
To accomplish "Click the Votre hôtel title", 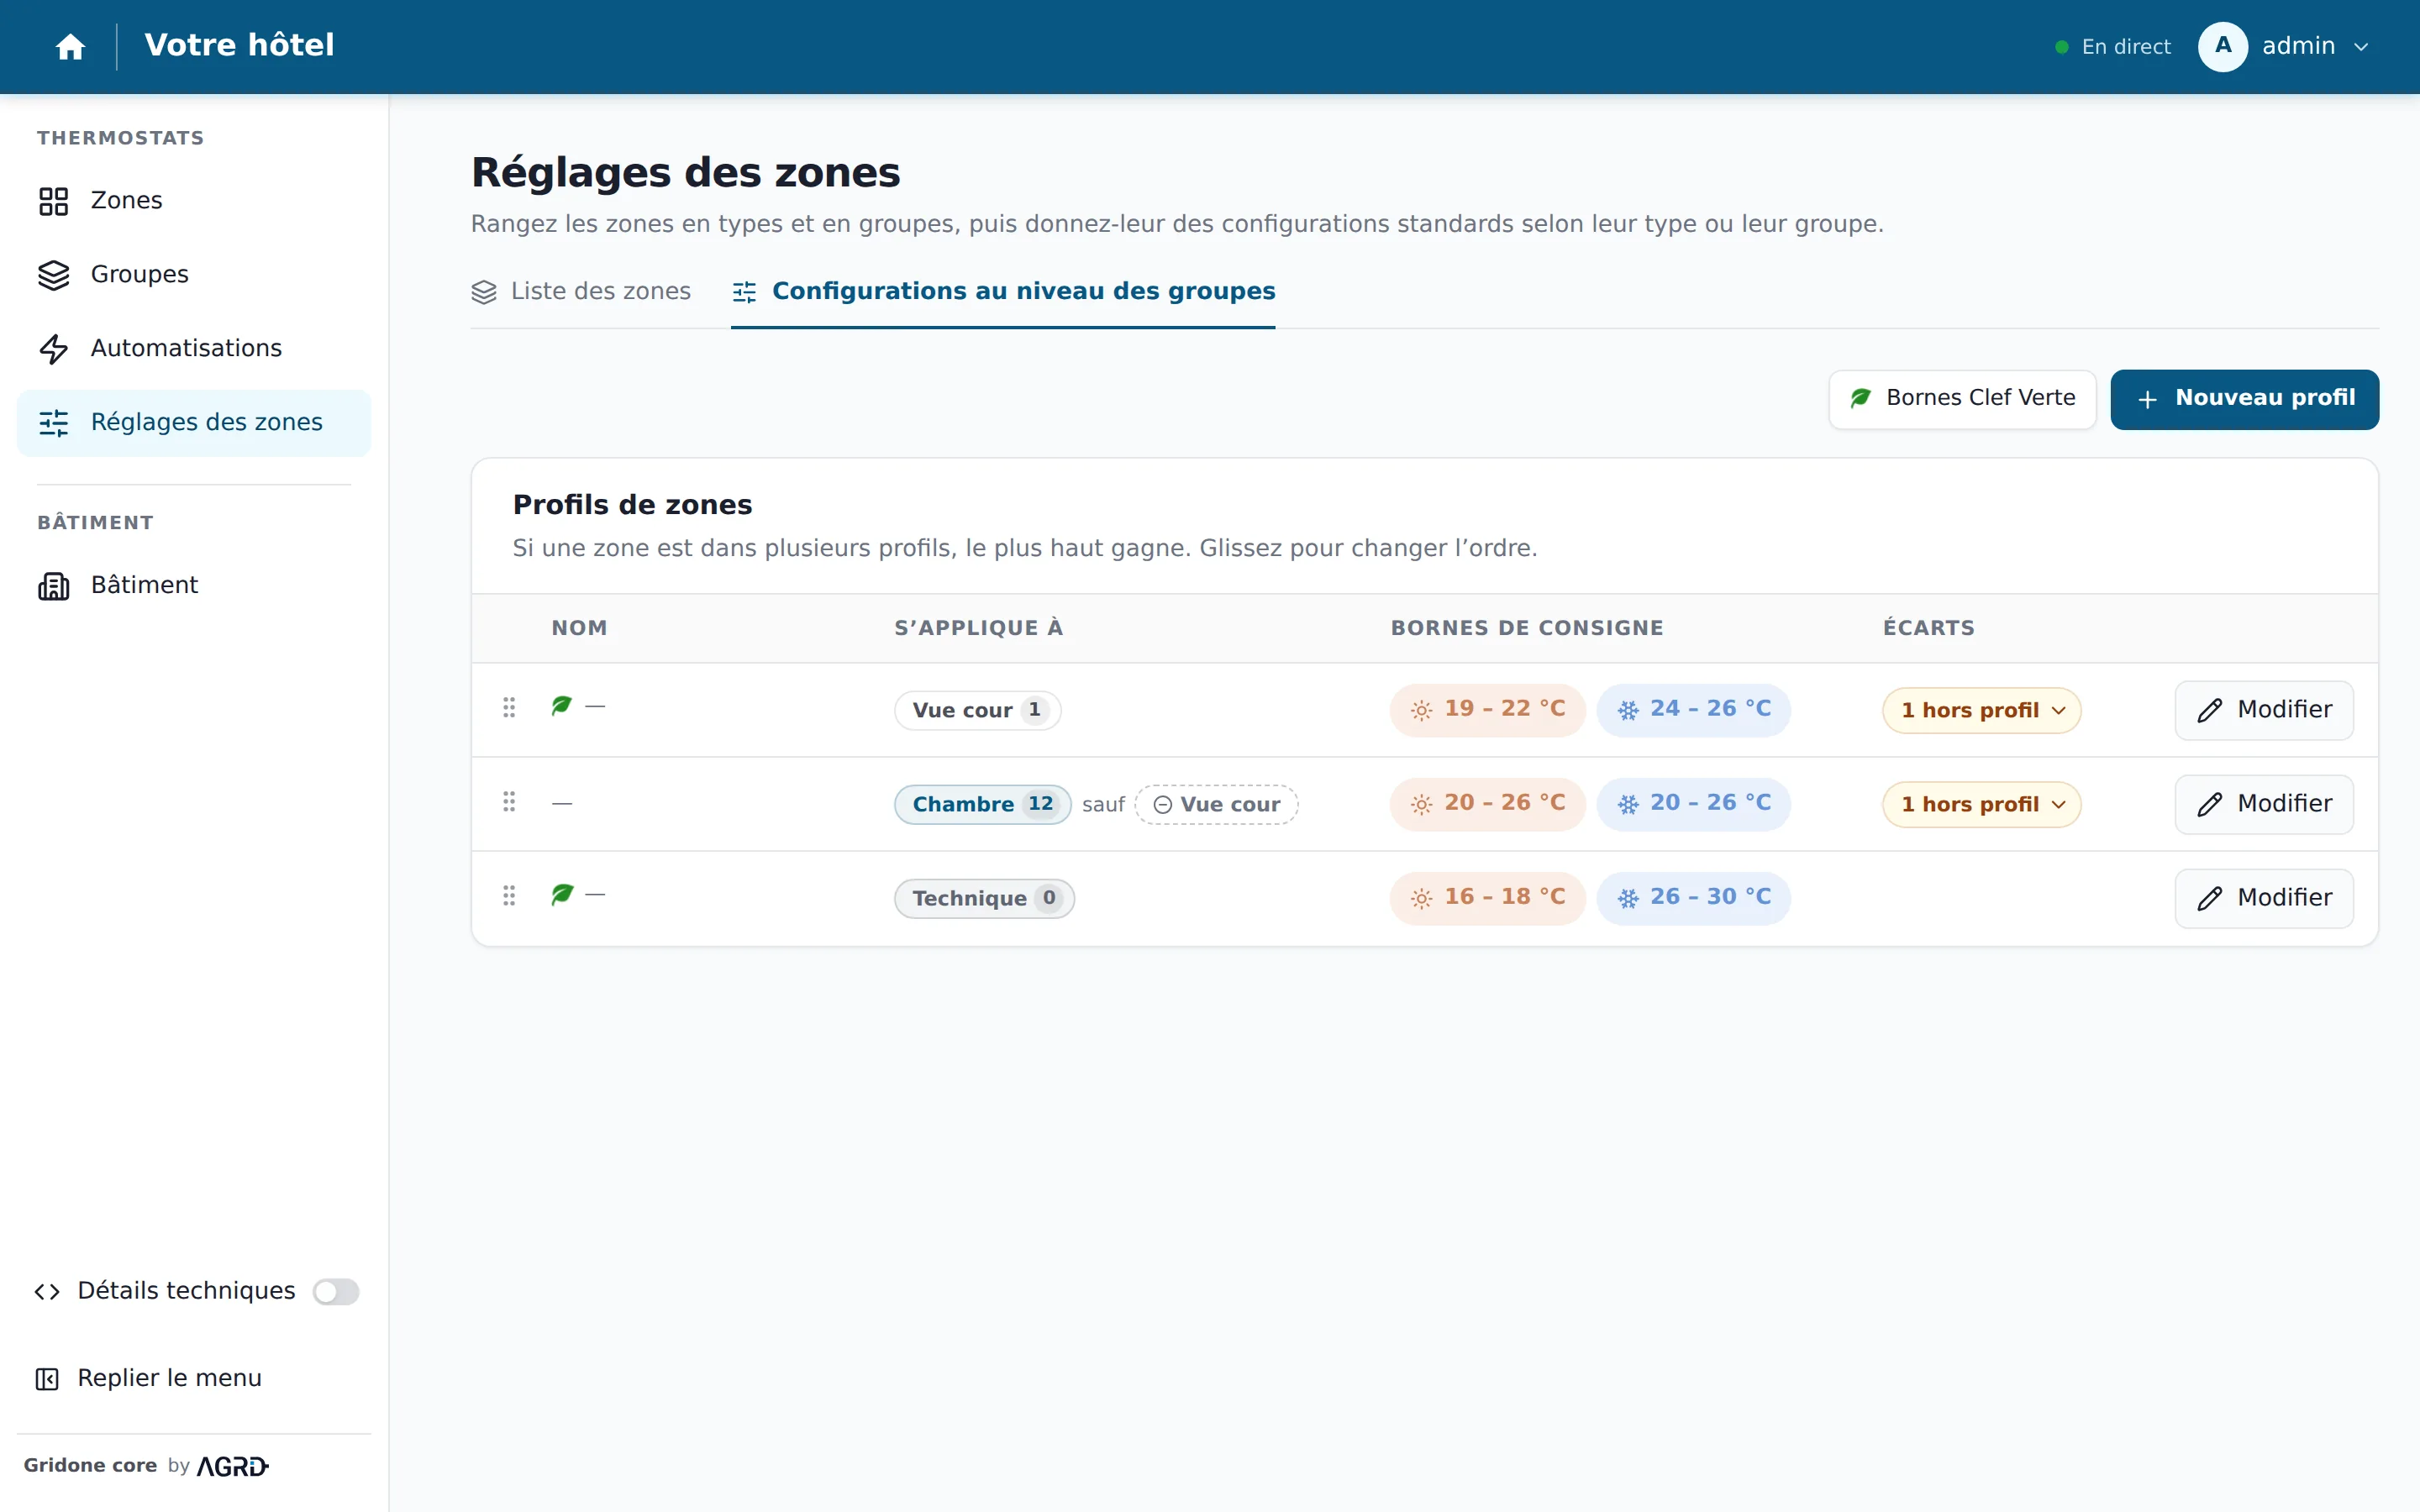I will pyautogui.click(x=239, y=45).
